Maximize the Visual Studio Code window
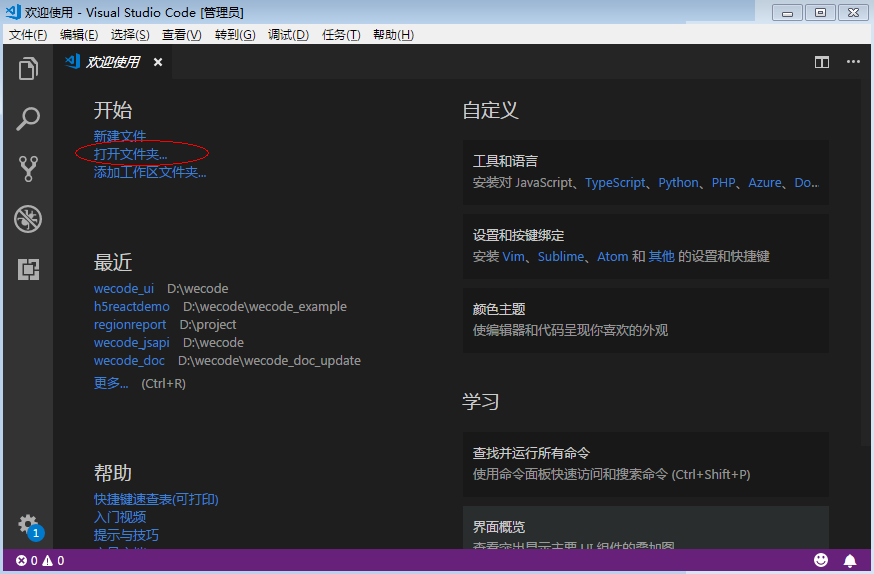This screenshot has height=574, width=874. [x=820, y=12]
